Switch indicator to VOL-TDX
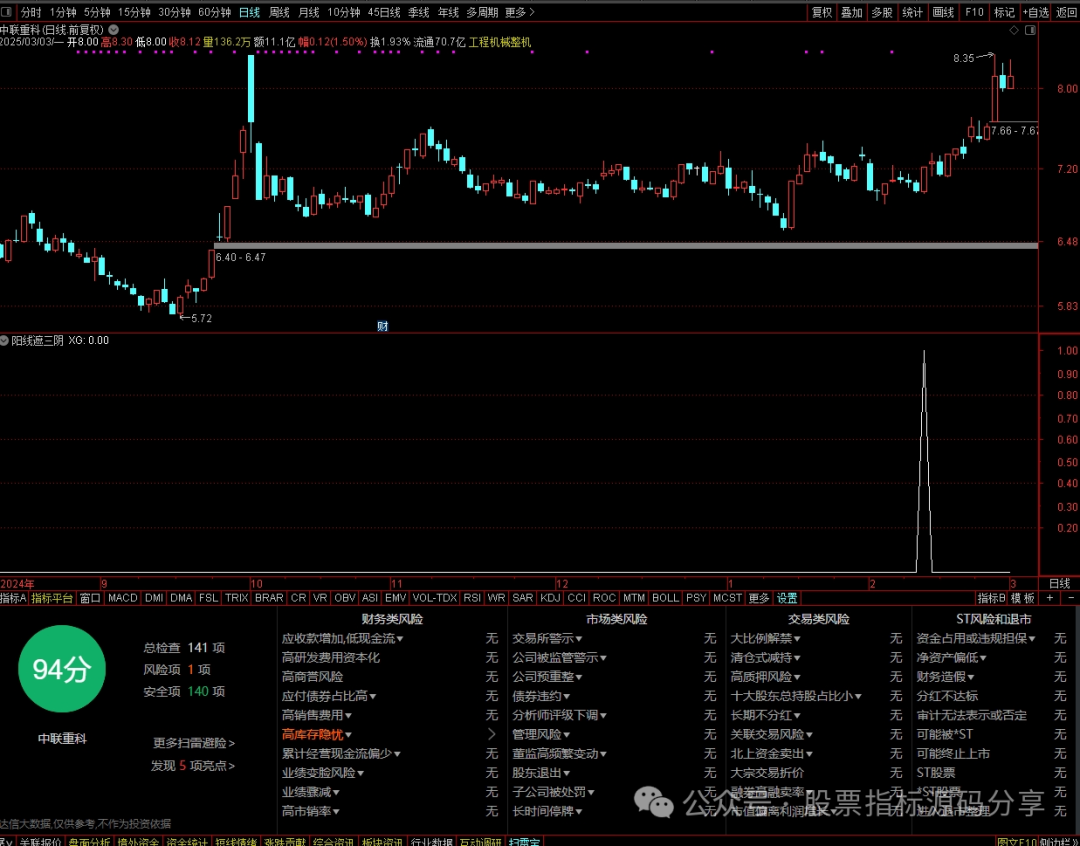 tap(435, 598)
